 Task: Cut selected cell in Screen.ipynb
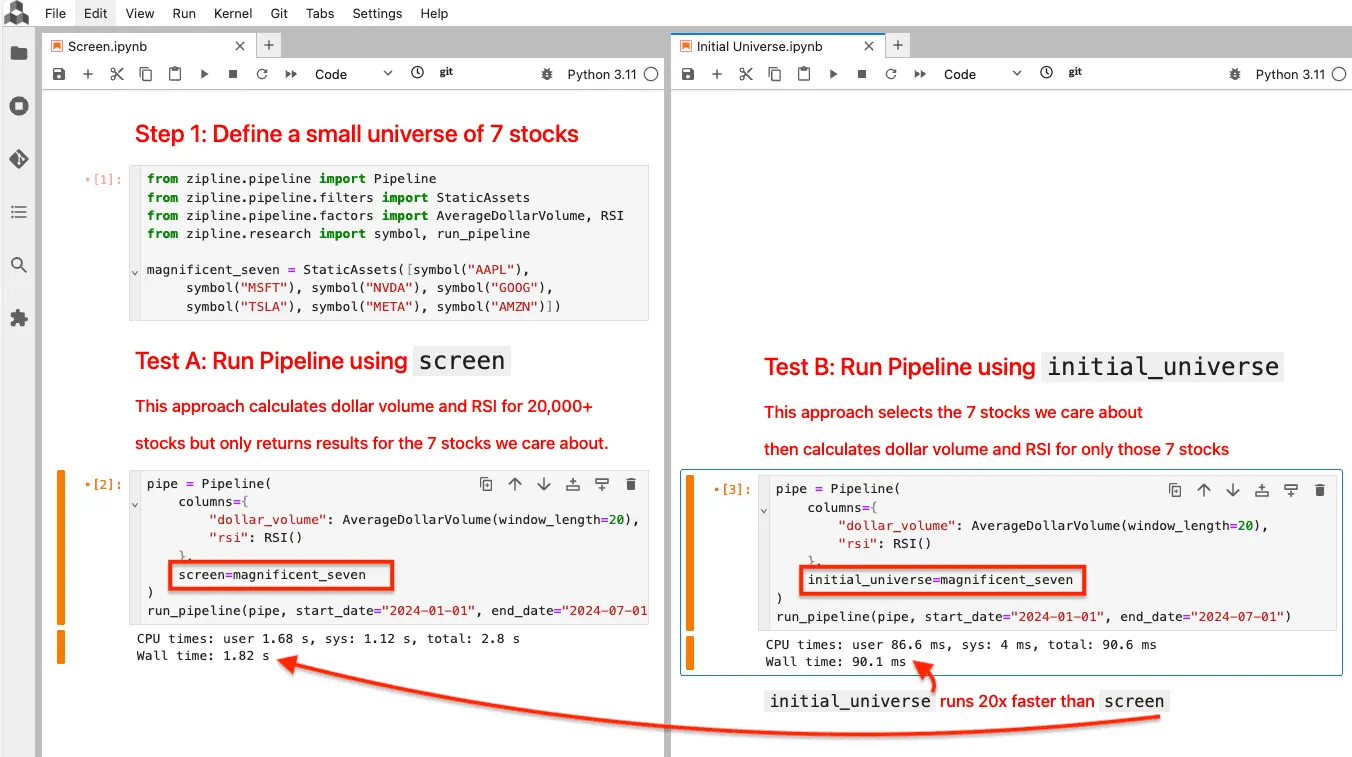117,74
